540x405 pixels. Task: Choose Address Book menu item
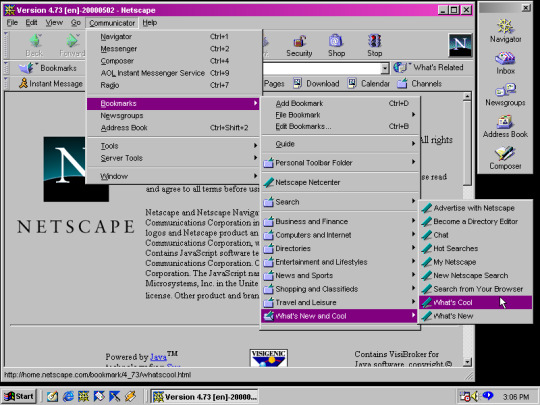point(174,128)
